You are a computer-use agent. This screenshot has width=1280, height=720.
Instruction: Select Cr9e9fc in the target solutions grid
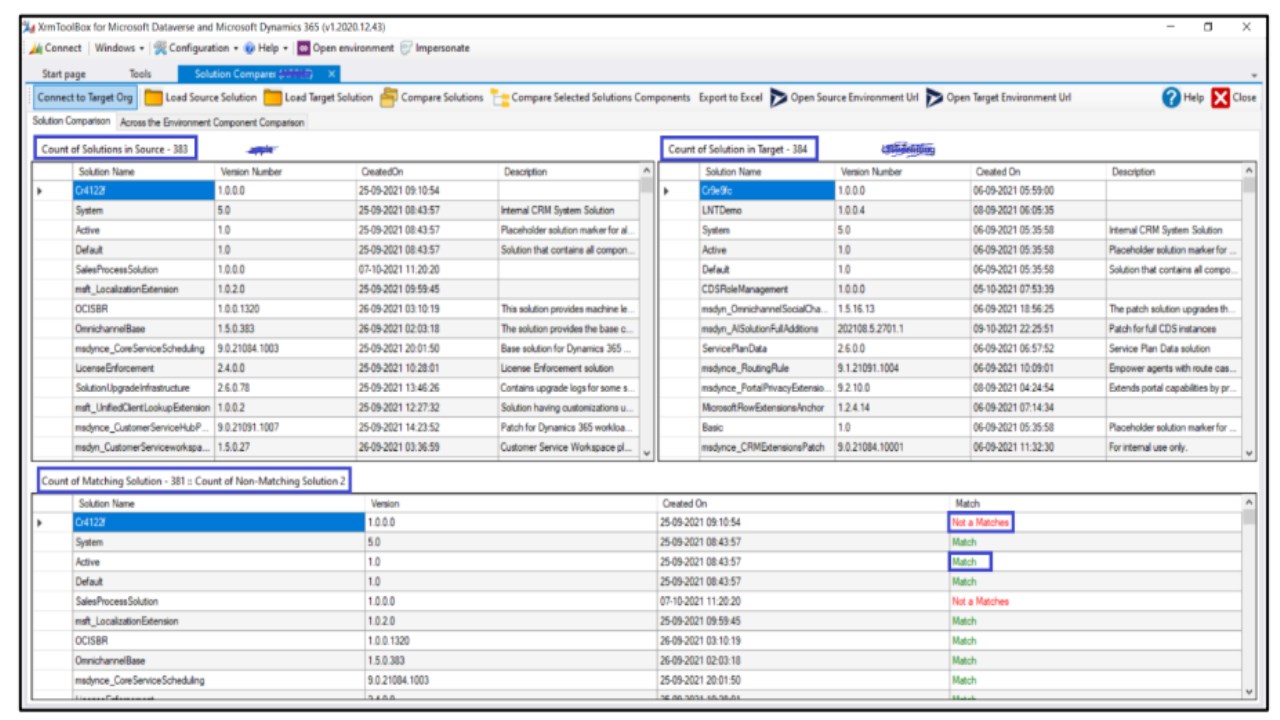coord(767,191)
